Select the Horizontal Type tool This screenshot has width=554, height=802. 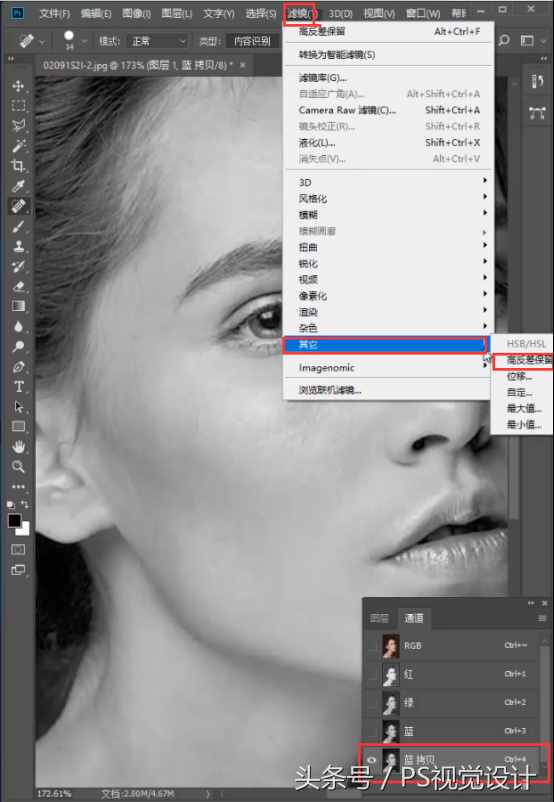pyautogui.click(x=18, y=387)
